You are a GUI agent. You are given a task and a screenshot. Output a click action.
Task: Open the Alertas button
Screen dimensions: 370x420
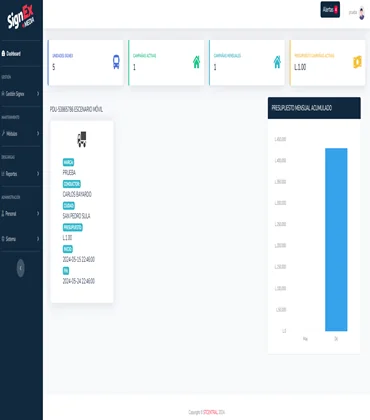pos(330,10)
